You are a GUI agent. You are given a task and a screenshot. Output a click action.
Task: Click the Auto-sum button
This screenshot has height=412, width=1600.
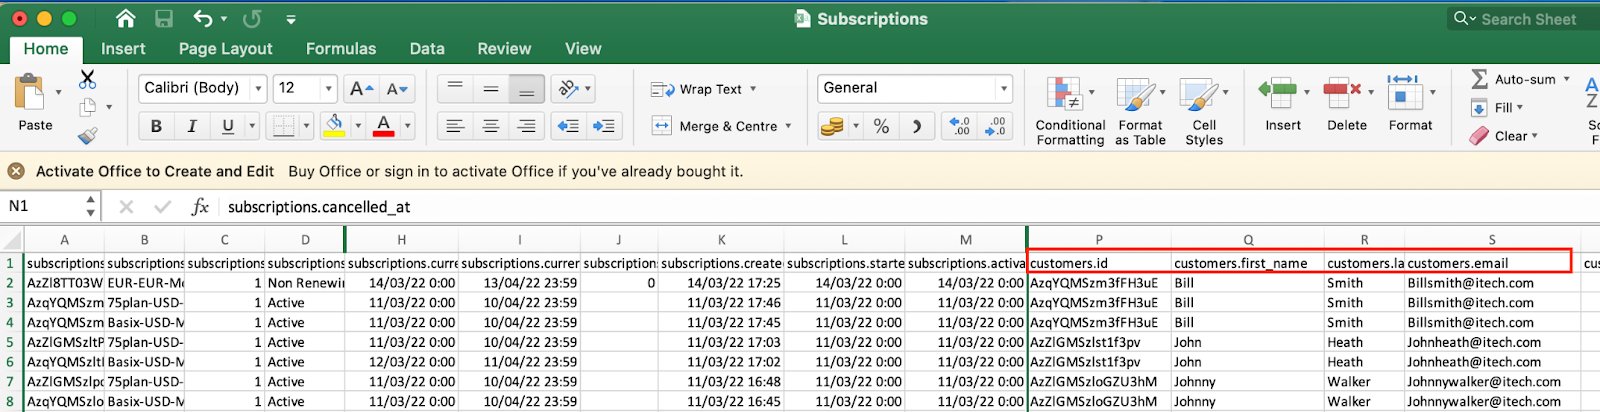[x=1520, y=79]
